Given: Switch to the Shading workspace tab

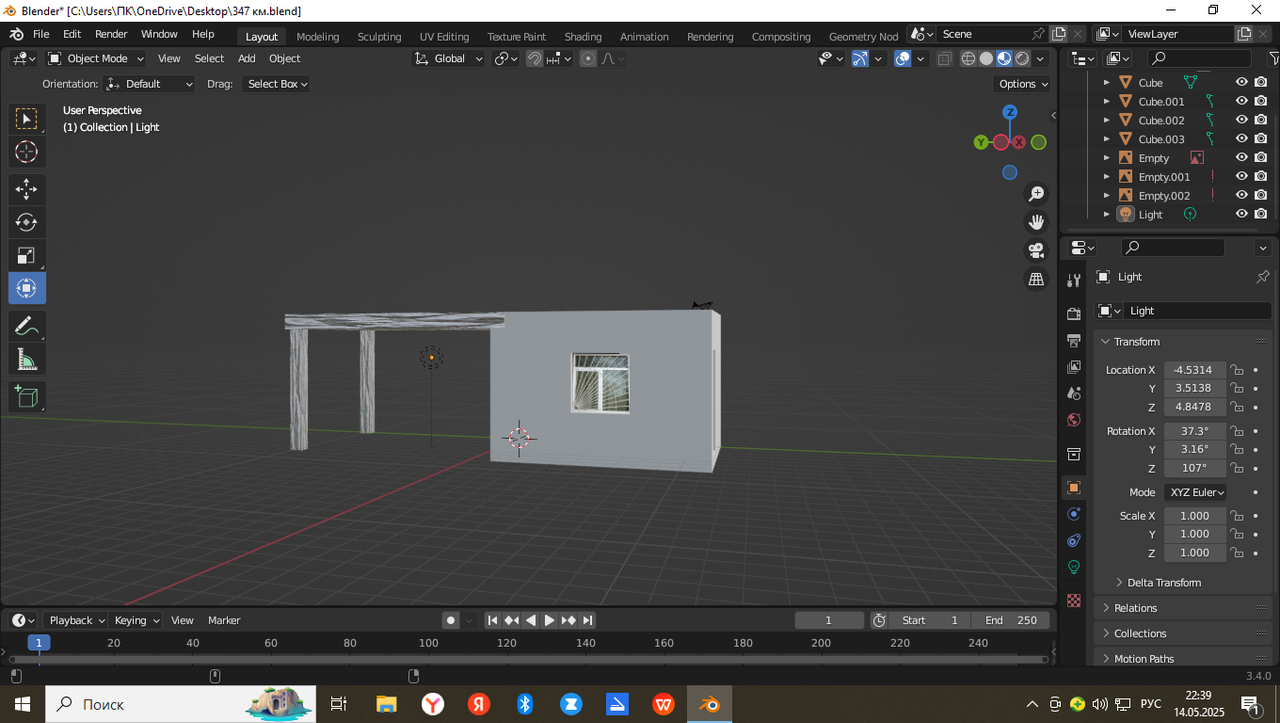Looking at the screenshot, I should pyautogui.click(x=582, y=36).
